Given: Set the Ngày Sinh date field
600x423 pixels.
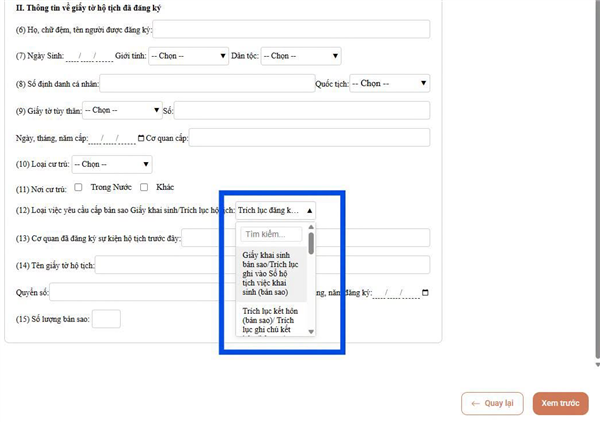Looking at the screenshot, I should click(x=89, y=56).
